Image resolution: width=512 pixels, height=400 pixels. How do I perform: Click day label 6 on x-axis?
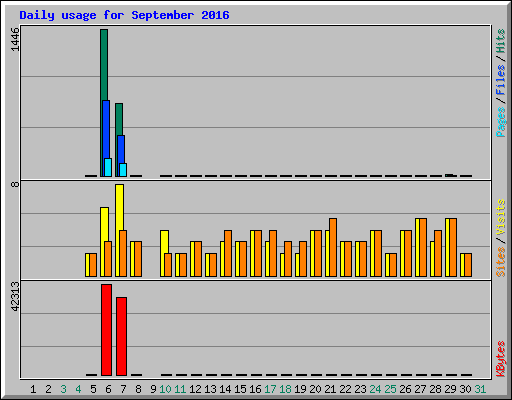[108, 389]
